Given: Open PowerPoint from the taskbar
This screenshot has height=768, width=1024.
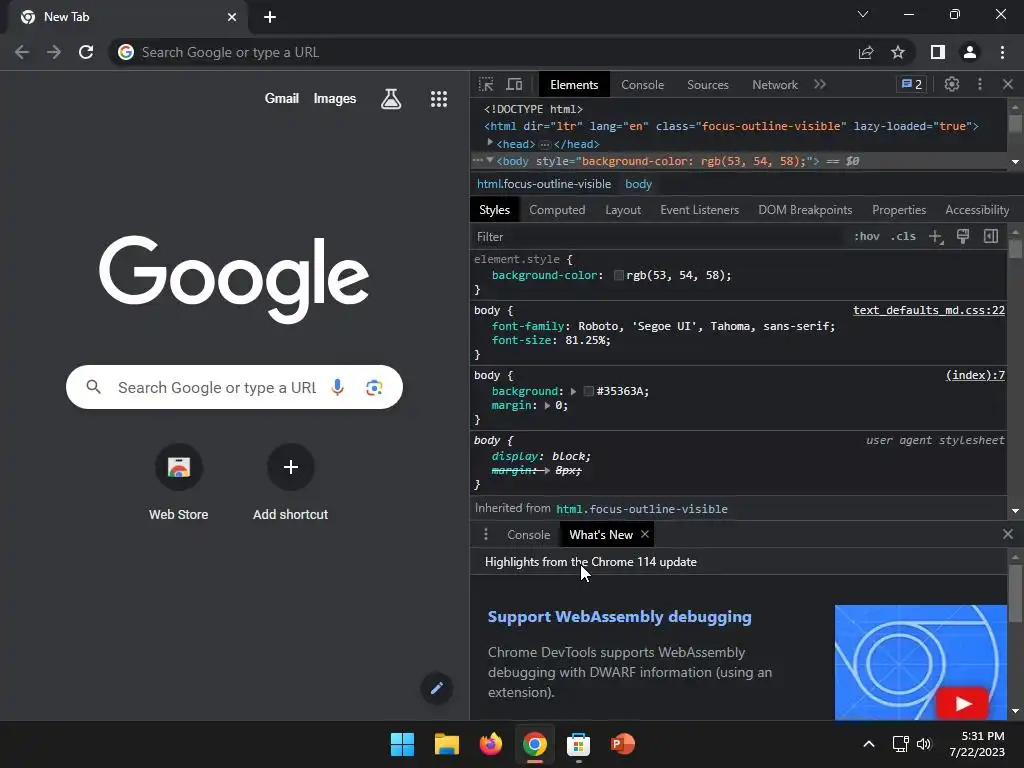Looking at the screenshot, I should pyautogui.click(x=622, y=744).
